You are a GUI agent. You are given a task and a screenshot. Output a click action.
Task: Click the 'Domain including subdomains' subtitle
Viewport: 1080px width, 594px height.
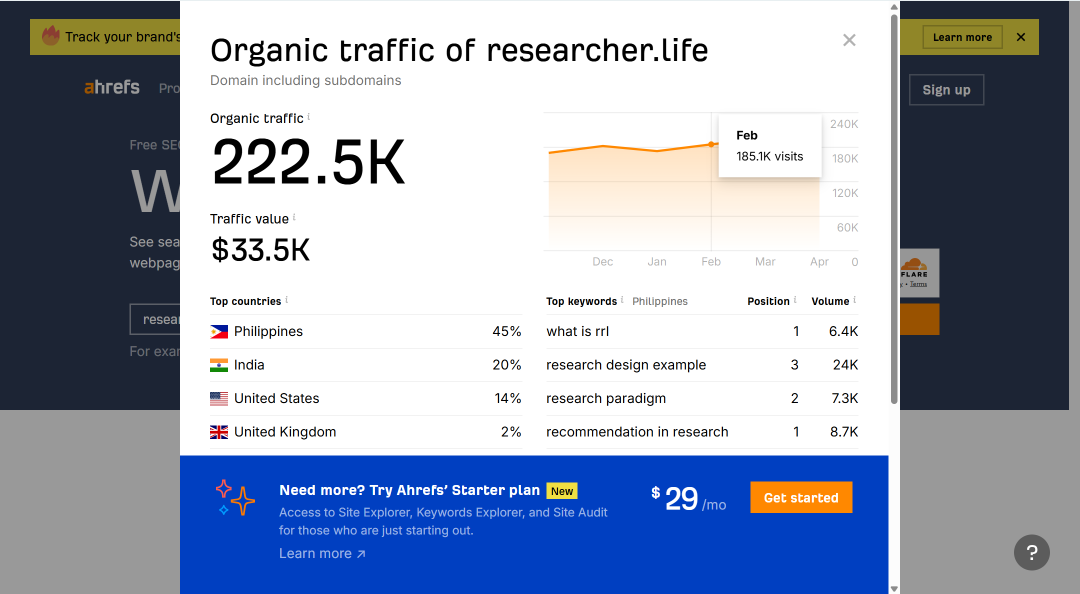(x=306, y=81)
